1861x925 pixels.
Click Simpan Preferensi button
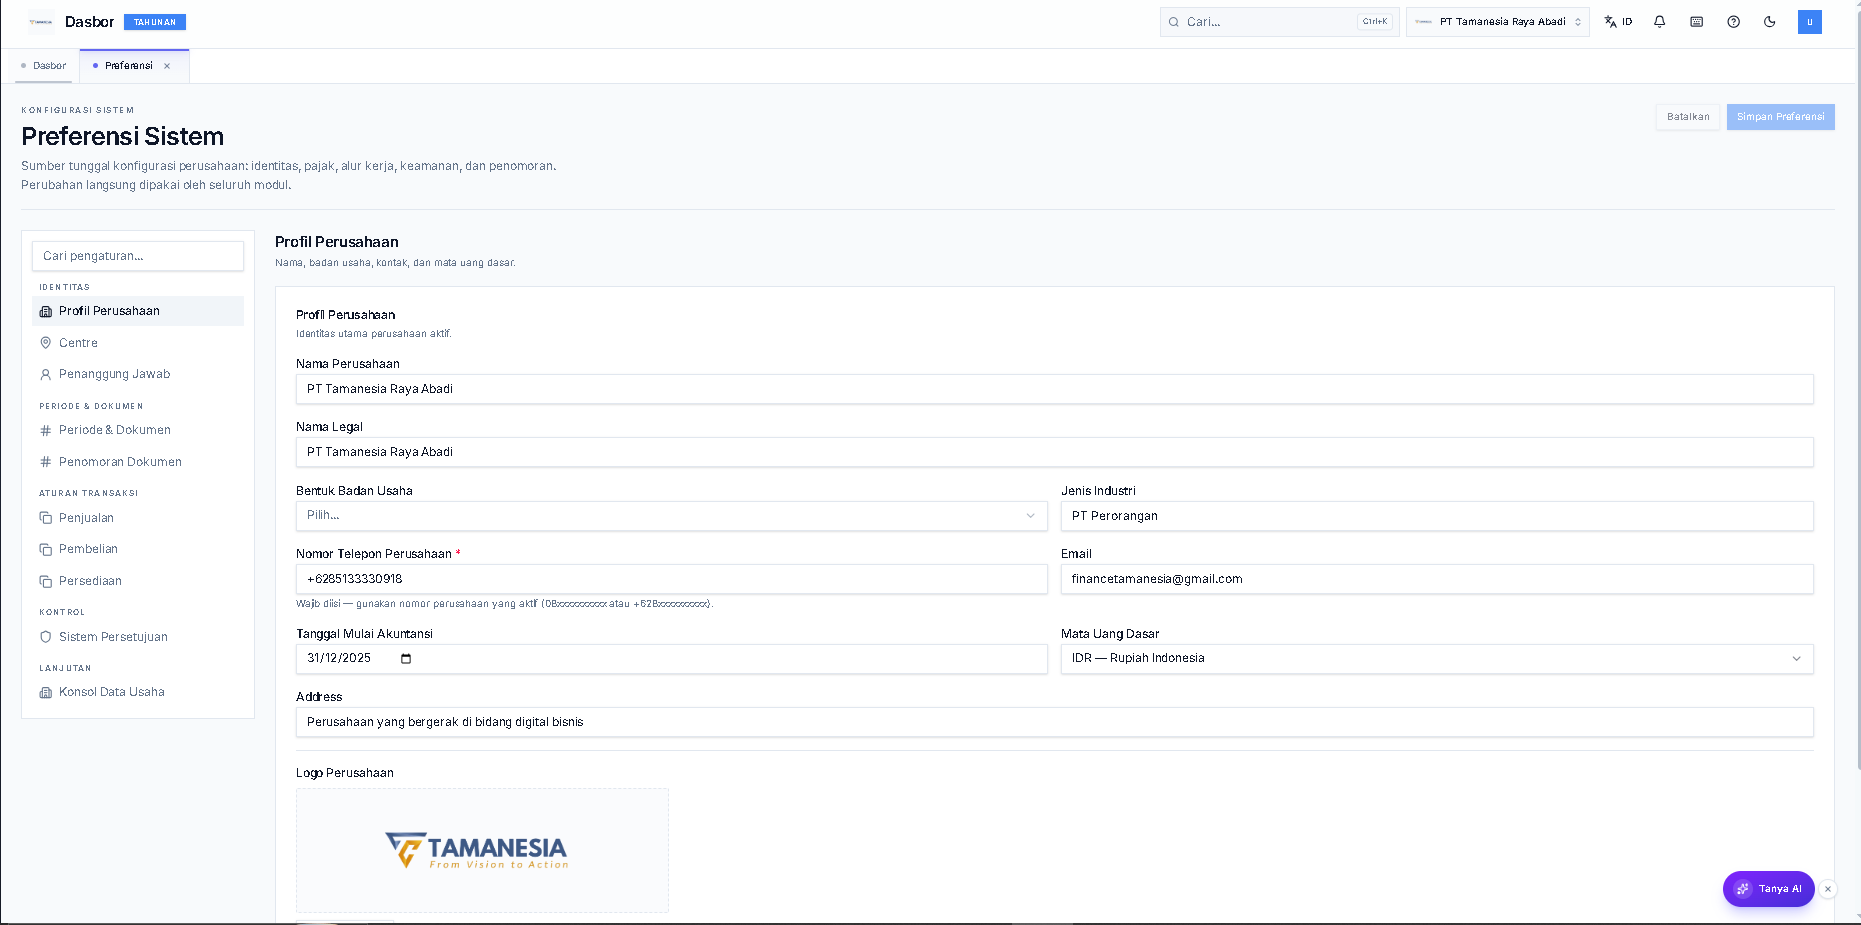[x=1780, y=117]
